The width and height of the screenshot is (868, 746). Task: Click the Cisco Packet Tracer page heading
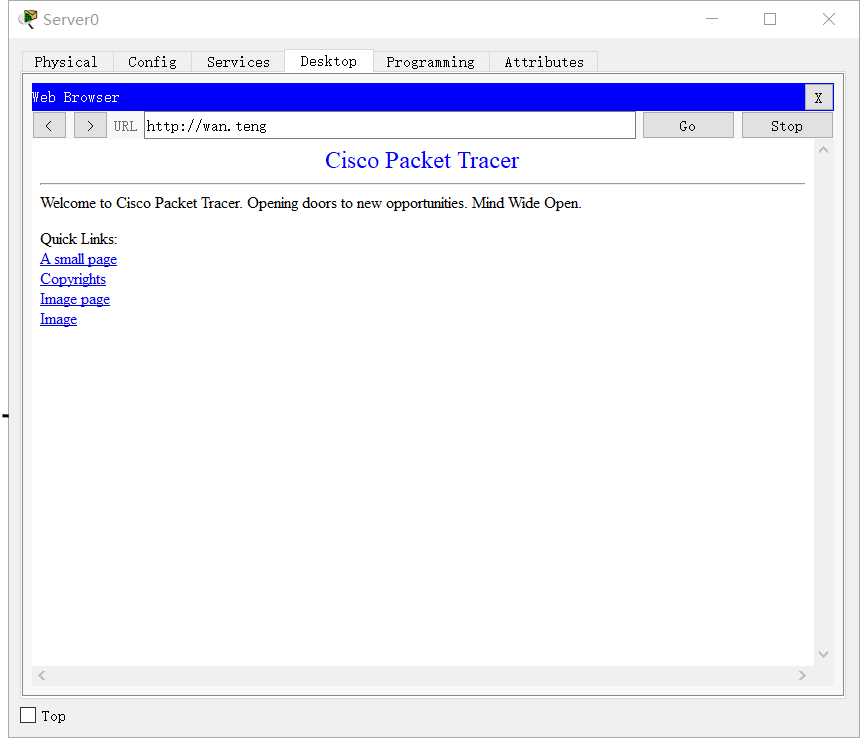point(422,160)
